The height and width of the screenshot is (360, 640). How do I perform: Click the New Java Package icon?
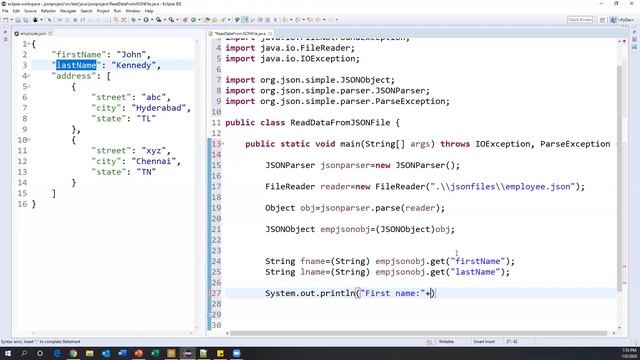coord(185,20)
